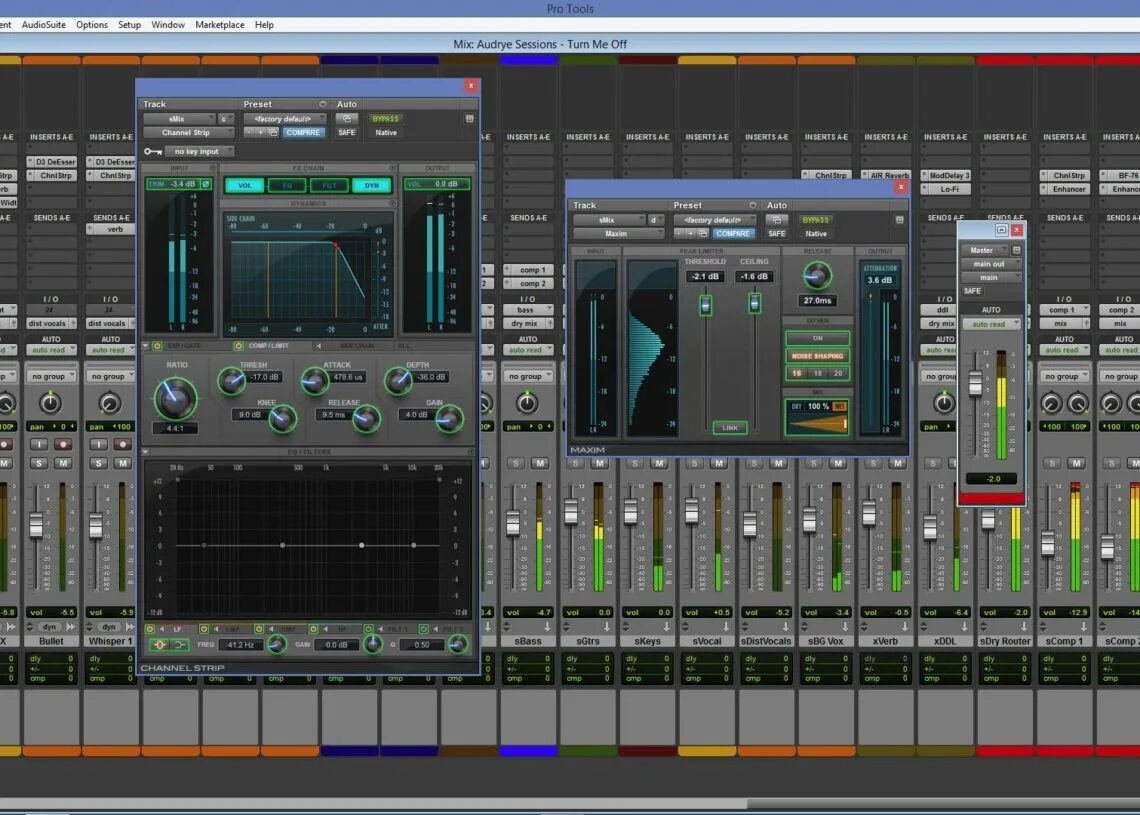Select the VOL module in FX CHAIN
The image size is (1140, 815).
(x=244, y=185)
